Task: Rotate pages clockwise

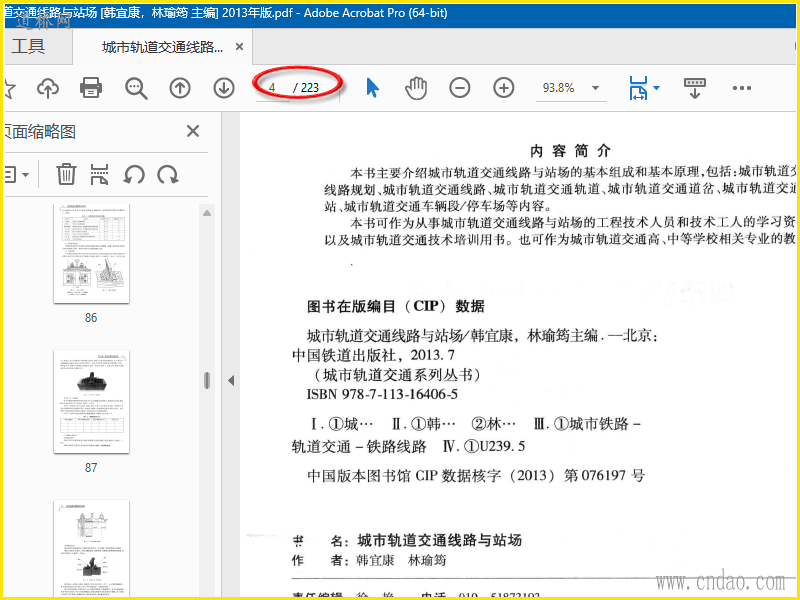Action: pyautogui.click(x=168, y=174)
